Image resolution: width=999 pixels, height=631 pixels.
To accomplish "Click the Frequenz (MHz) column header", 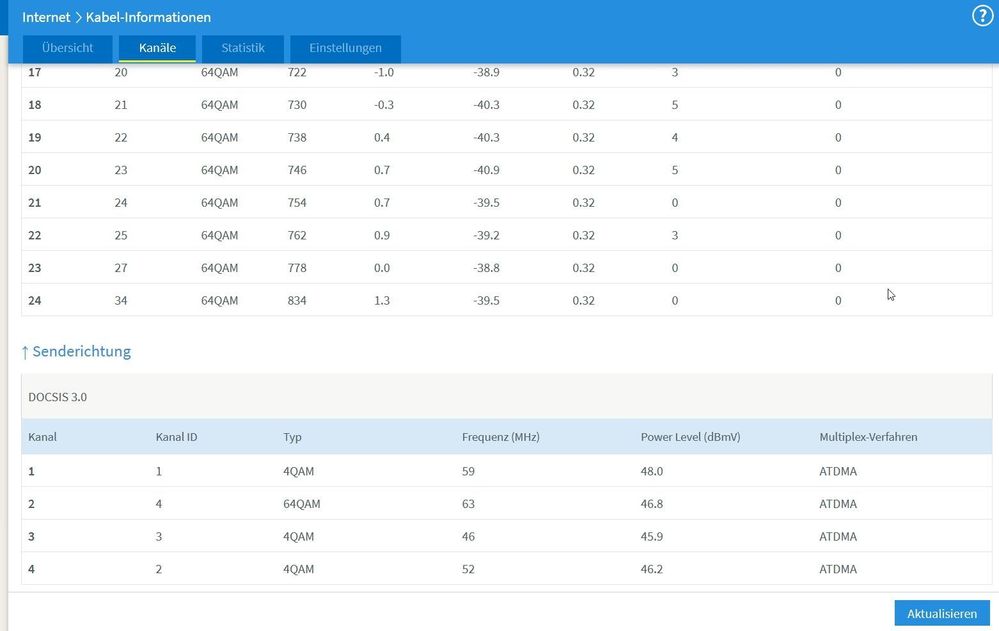I will [501, 437].
